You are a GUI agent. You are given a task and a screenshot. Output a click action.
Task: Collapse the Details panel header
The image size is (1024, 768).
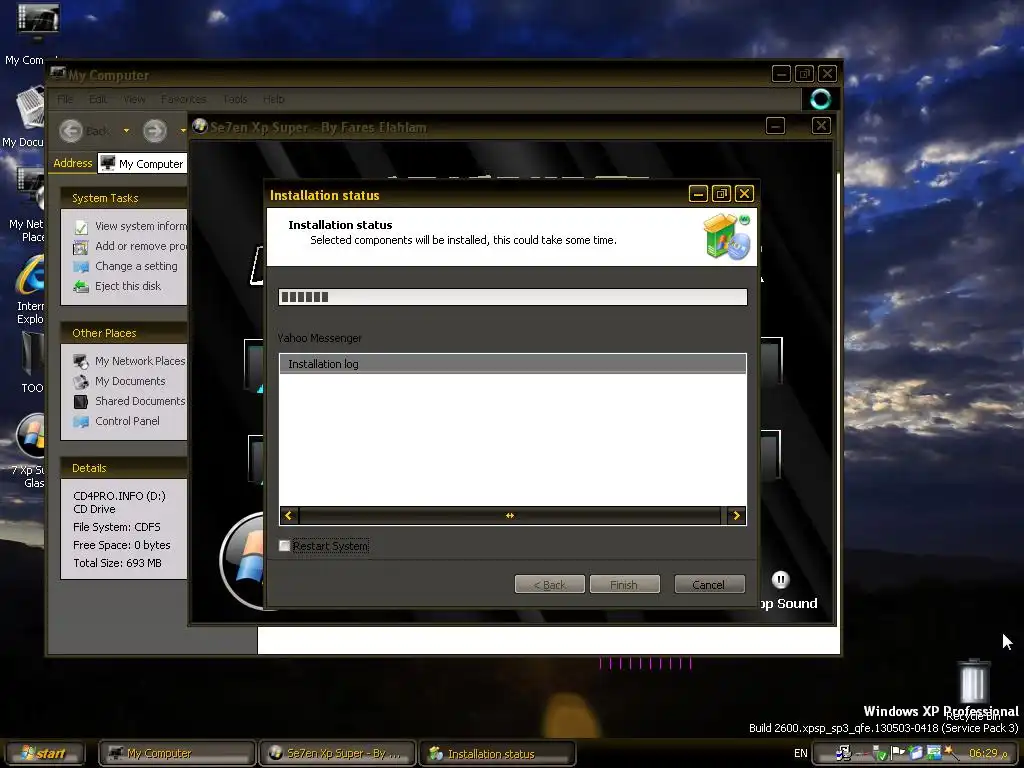123,468
